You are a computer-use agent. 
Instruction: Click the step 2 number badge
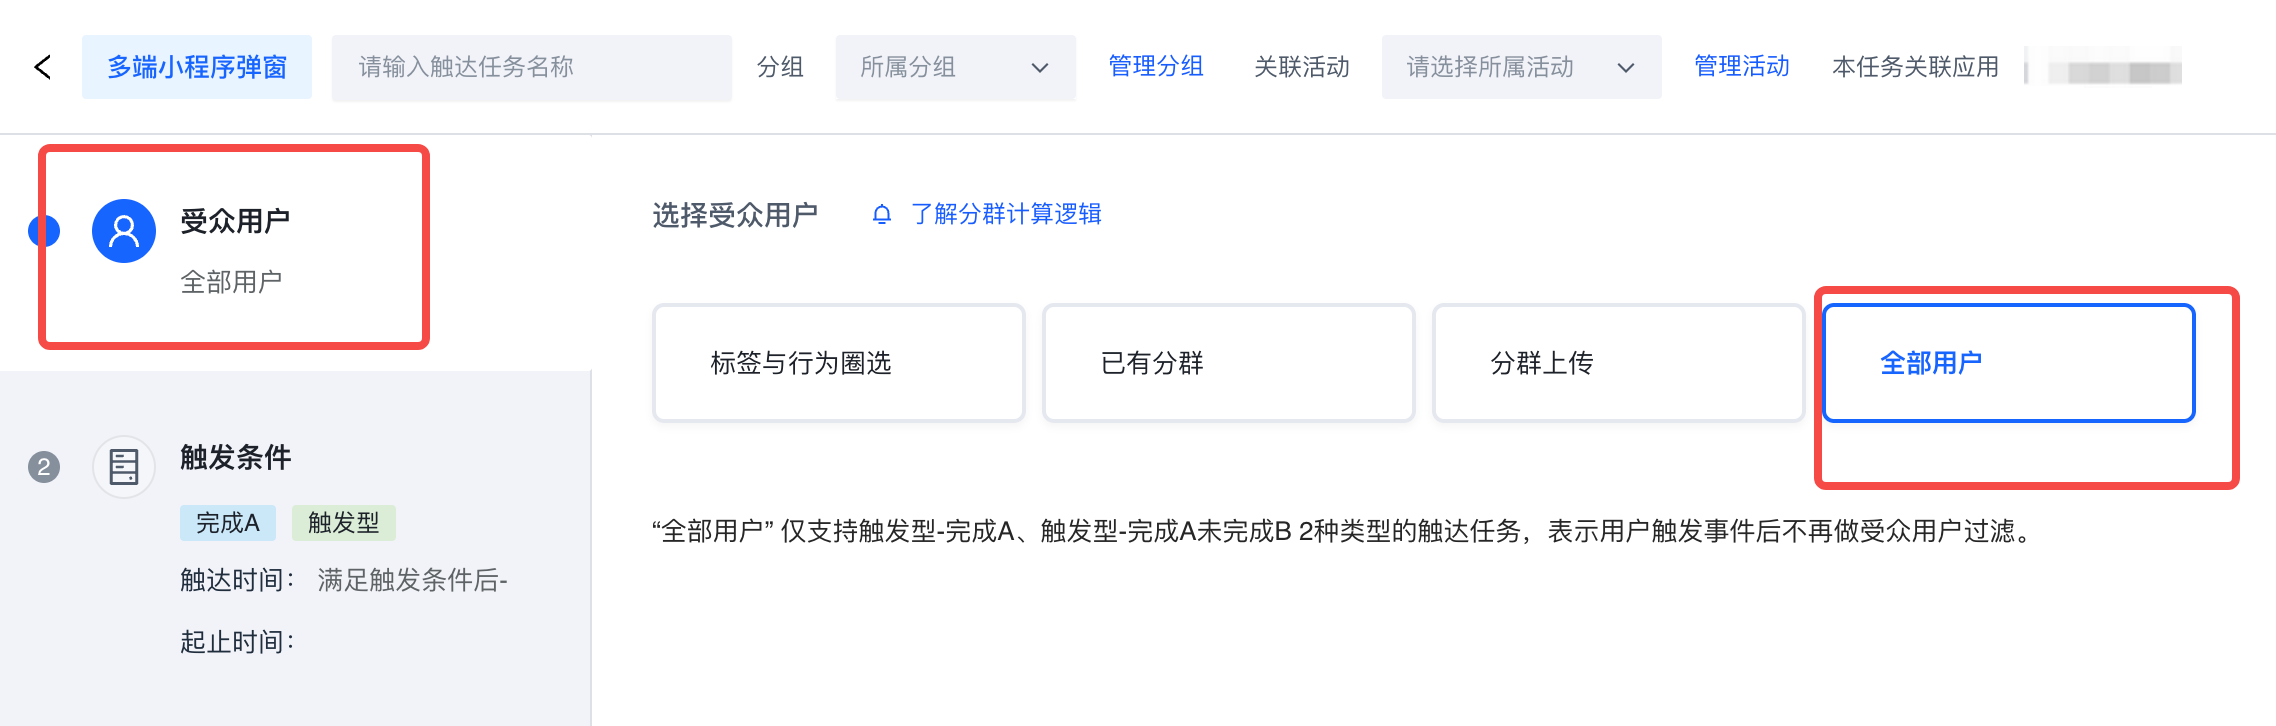(44, 467)
